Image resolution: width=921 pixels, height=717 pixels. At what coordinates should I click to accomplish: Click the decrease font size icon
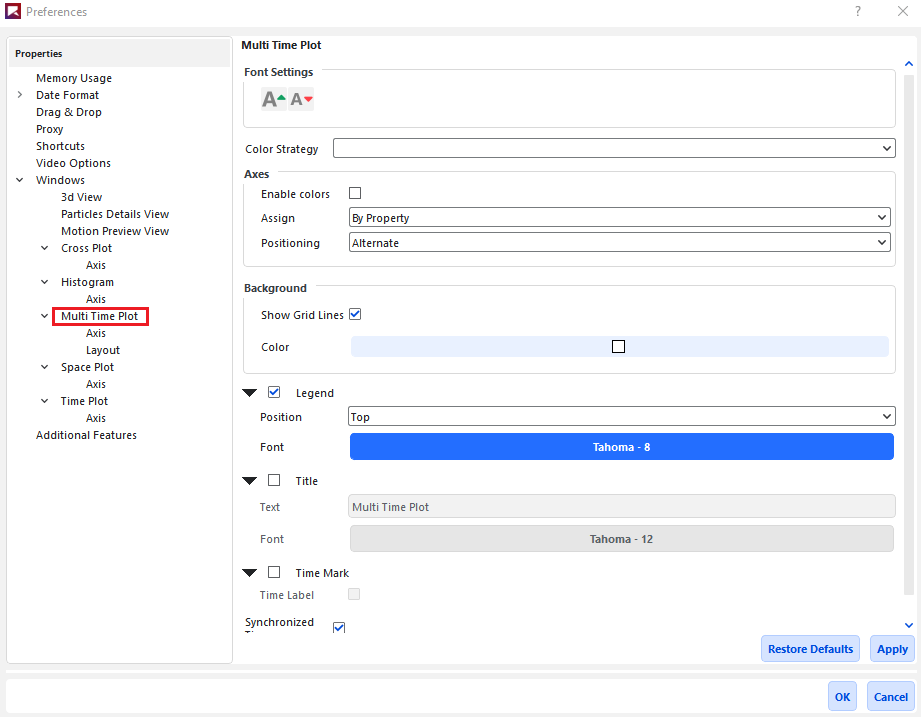click(301, 99)
